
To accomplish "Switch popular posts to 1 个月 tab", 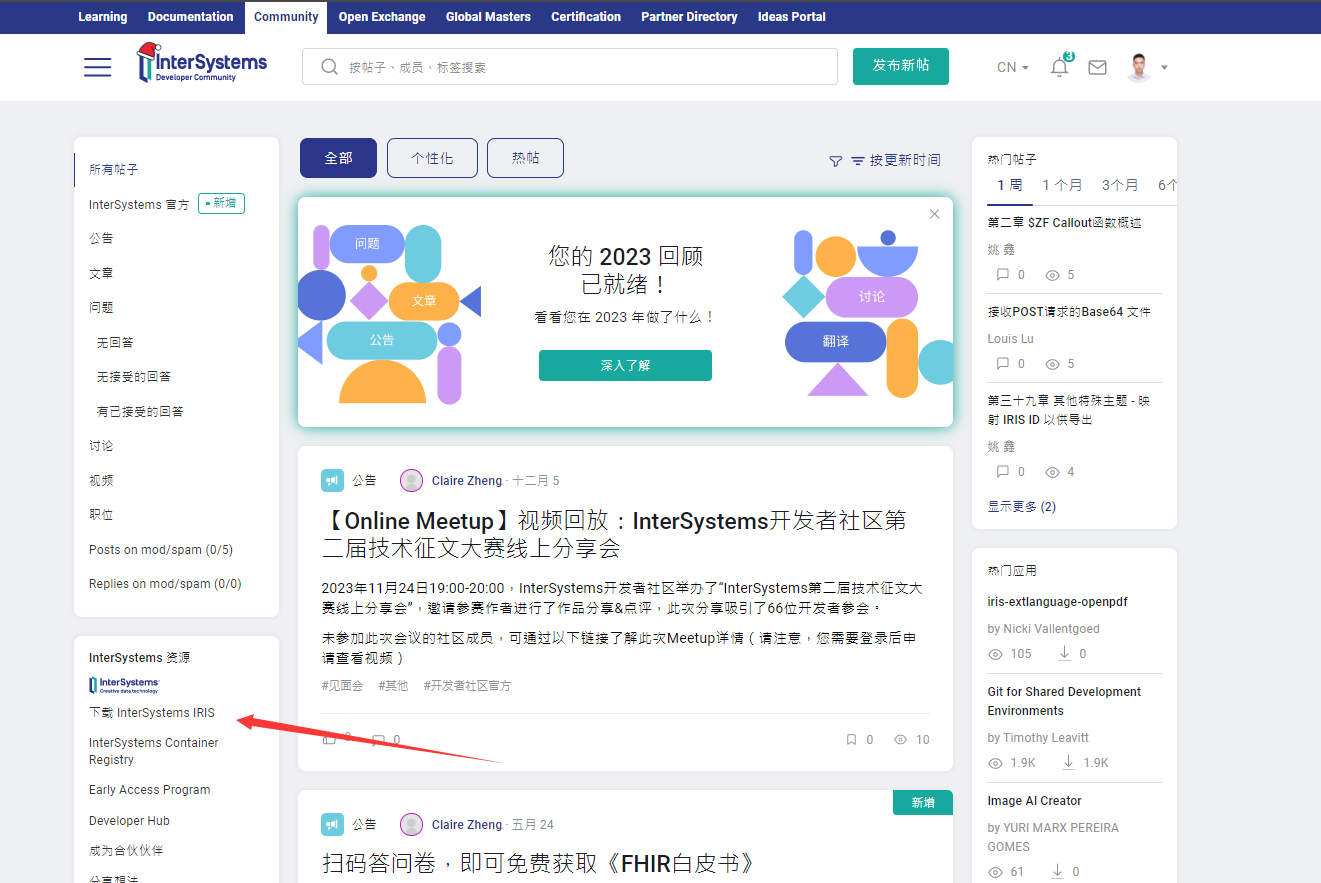I will (1062, 185).
